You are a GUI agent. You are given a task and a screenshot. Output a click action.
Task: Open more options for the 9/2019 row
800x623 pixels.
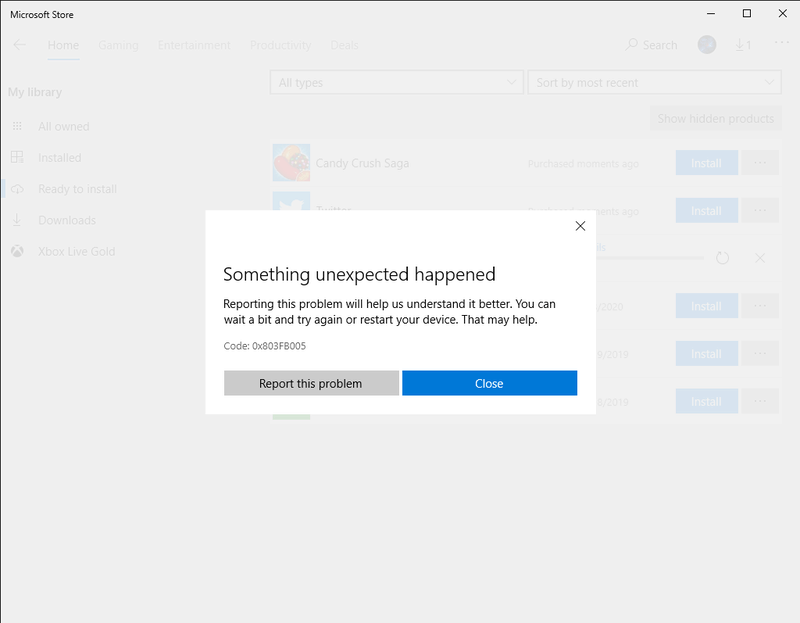(760, 354)
